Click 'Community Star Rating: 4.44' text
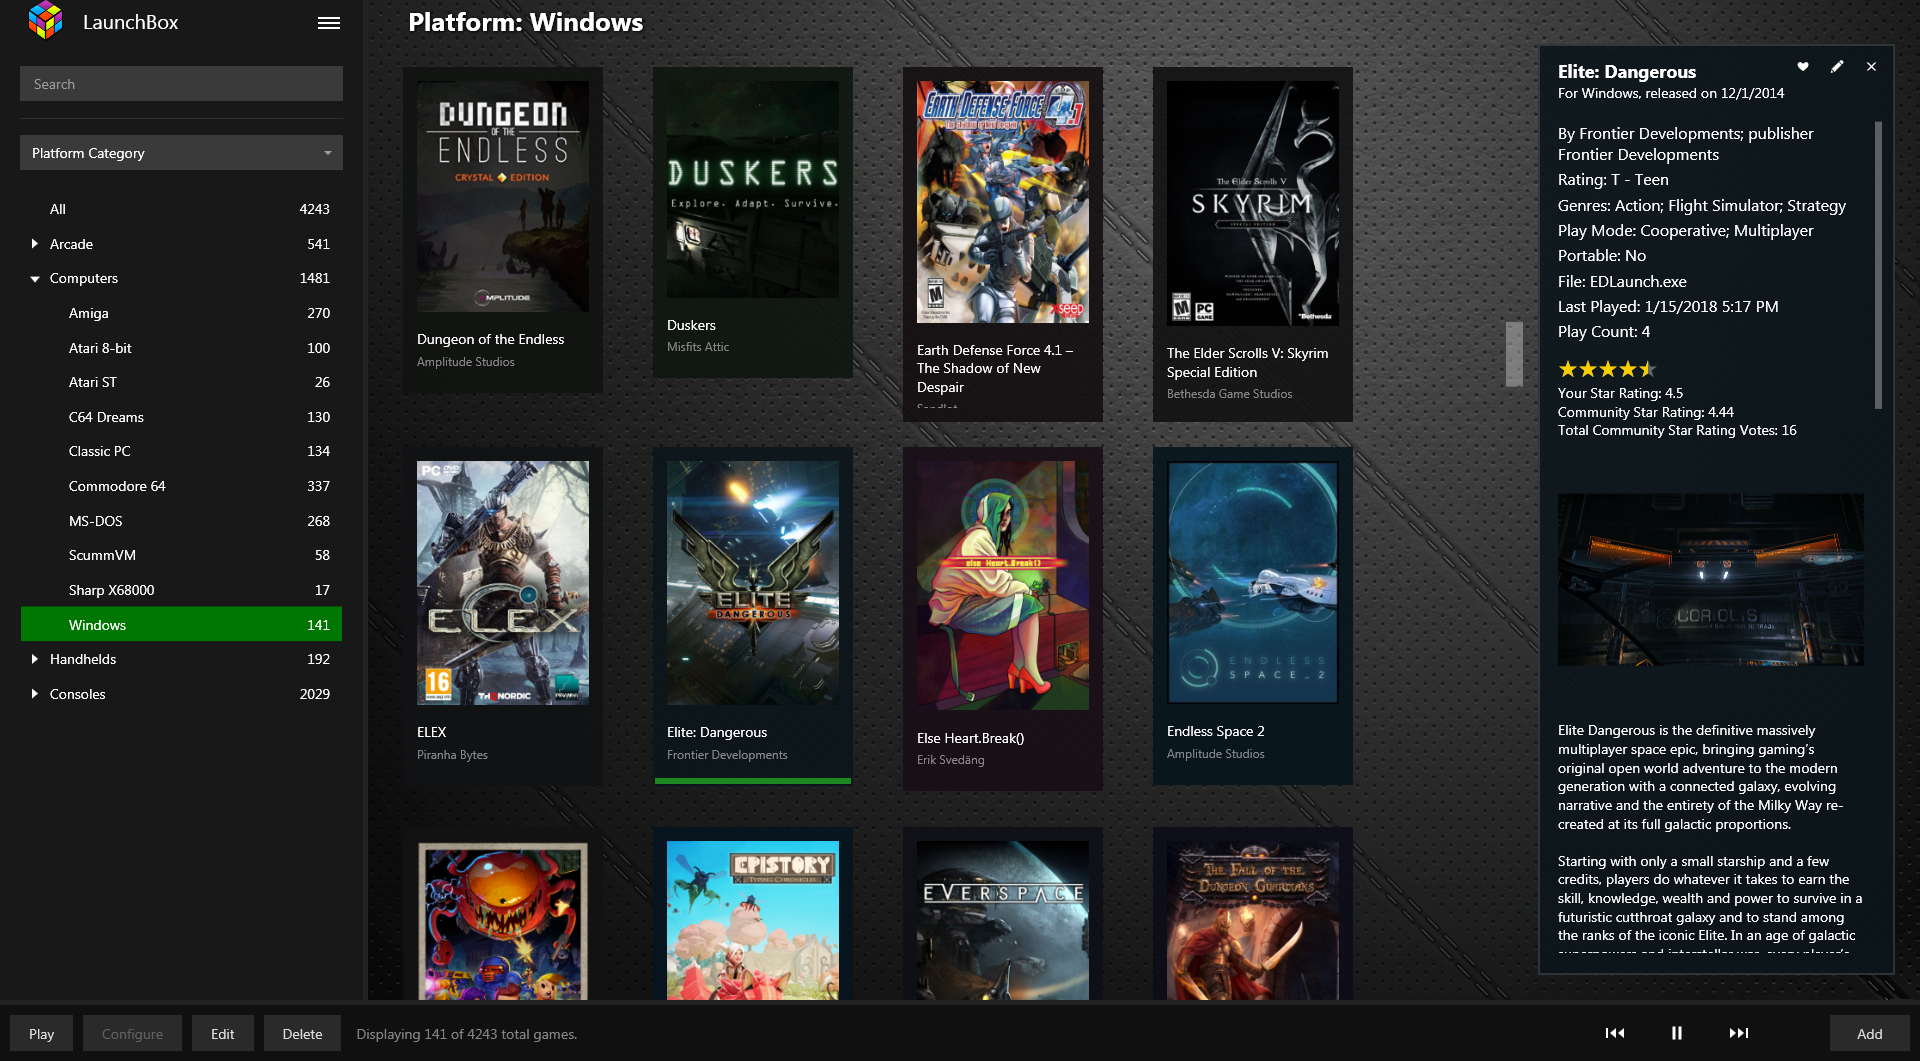1920x1061 pixels. pos(1645,412)
